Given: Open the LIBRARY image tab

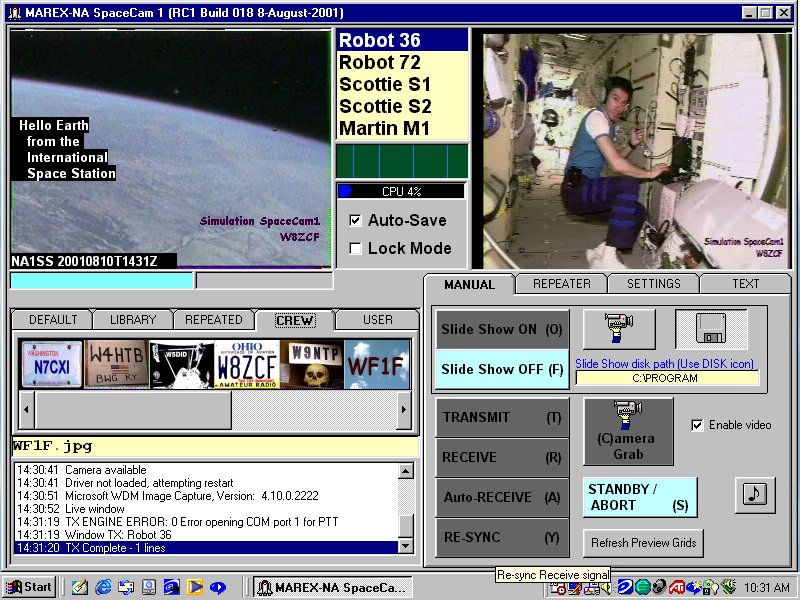Looking at the screenshot, I should tap(133, 320).
